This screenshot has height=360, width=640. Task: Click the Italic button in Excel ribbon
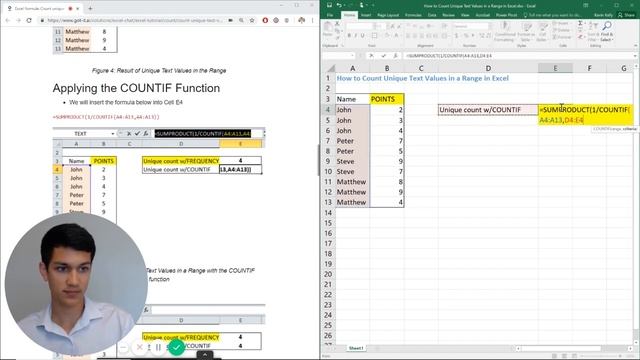[356, 36]
